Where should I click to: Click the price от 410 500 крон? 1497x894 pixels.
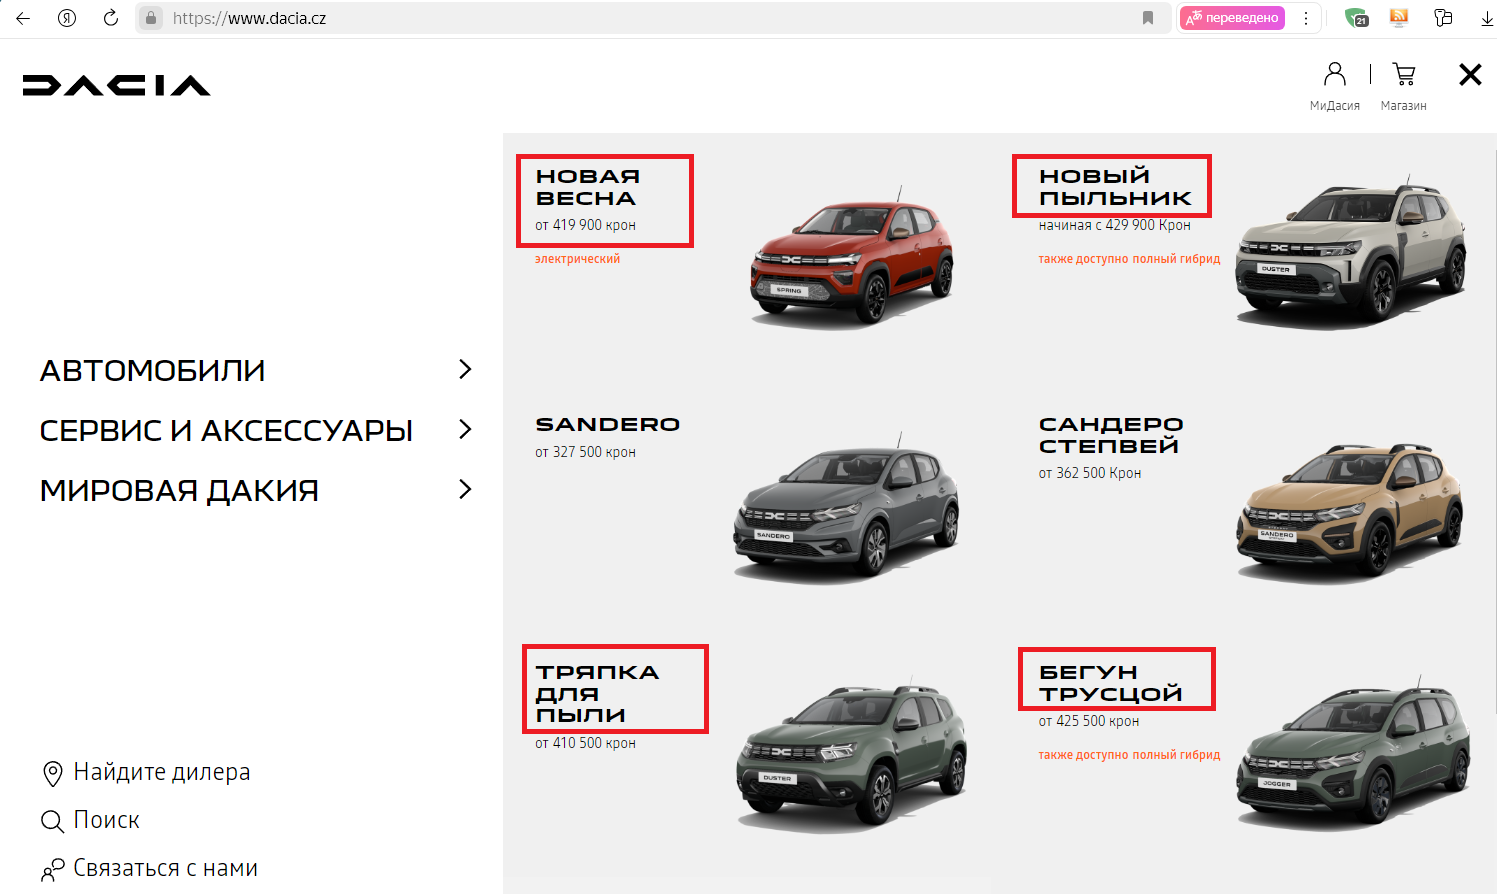(585, 743)
